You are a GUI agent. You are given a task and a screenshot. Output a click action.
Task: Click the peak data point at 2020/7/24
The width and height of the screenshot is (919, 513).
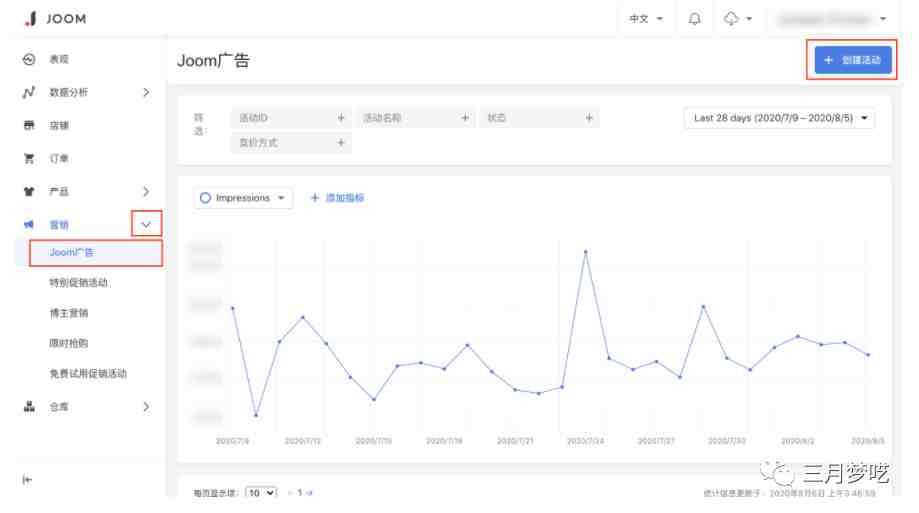point(586,252)
